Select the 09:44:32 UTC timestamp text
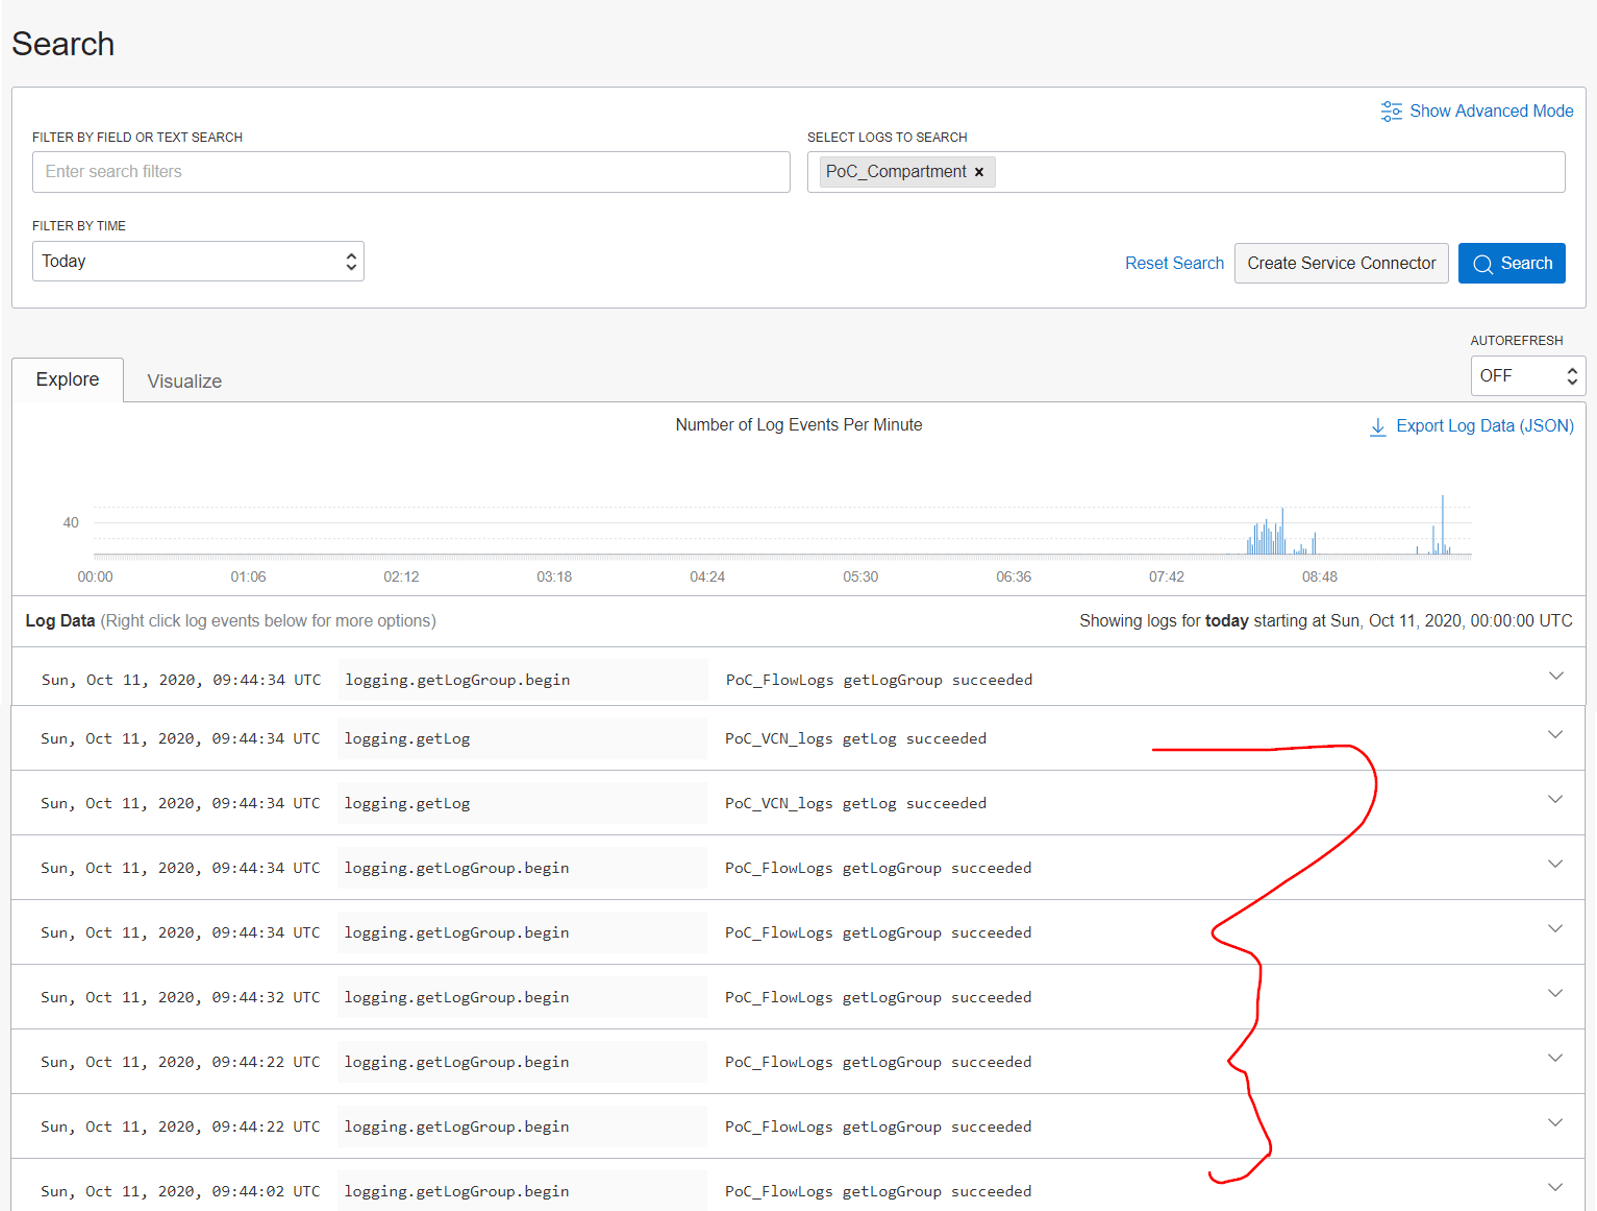Screen dimensions: 1597x1211 pyautogui.click(x=180, y=997)
